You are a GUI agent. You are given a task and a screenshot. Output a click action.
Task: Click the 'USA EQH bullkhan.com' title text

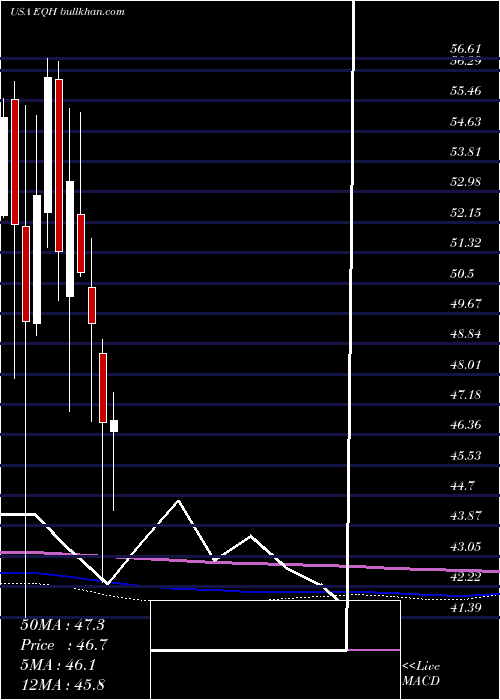[67, 12]
